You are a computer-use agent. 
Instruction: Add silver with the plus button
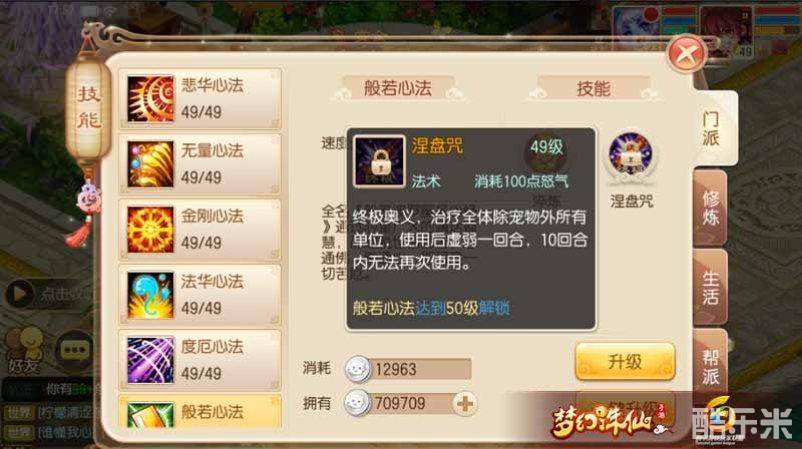click(x=464, y=404)
